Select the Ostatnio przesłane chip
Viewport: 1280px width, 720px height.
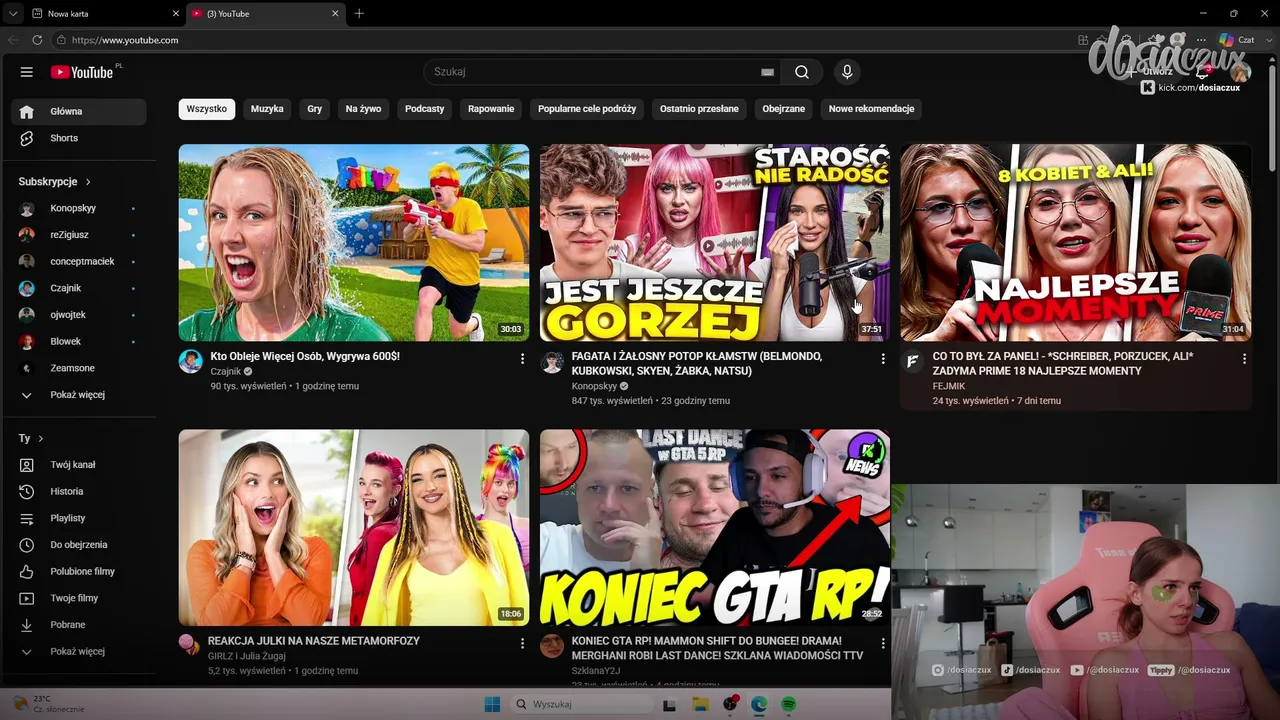click(x=699, y=109)
